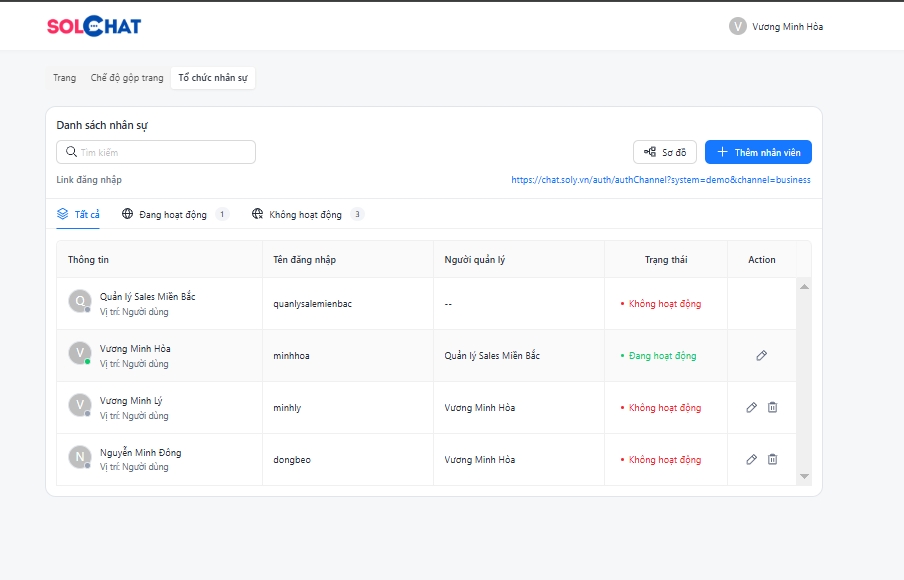Select the Tổ chức nhân sự tab
904x580 pixels.
coord(213,78)
